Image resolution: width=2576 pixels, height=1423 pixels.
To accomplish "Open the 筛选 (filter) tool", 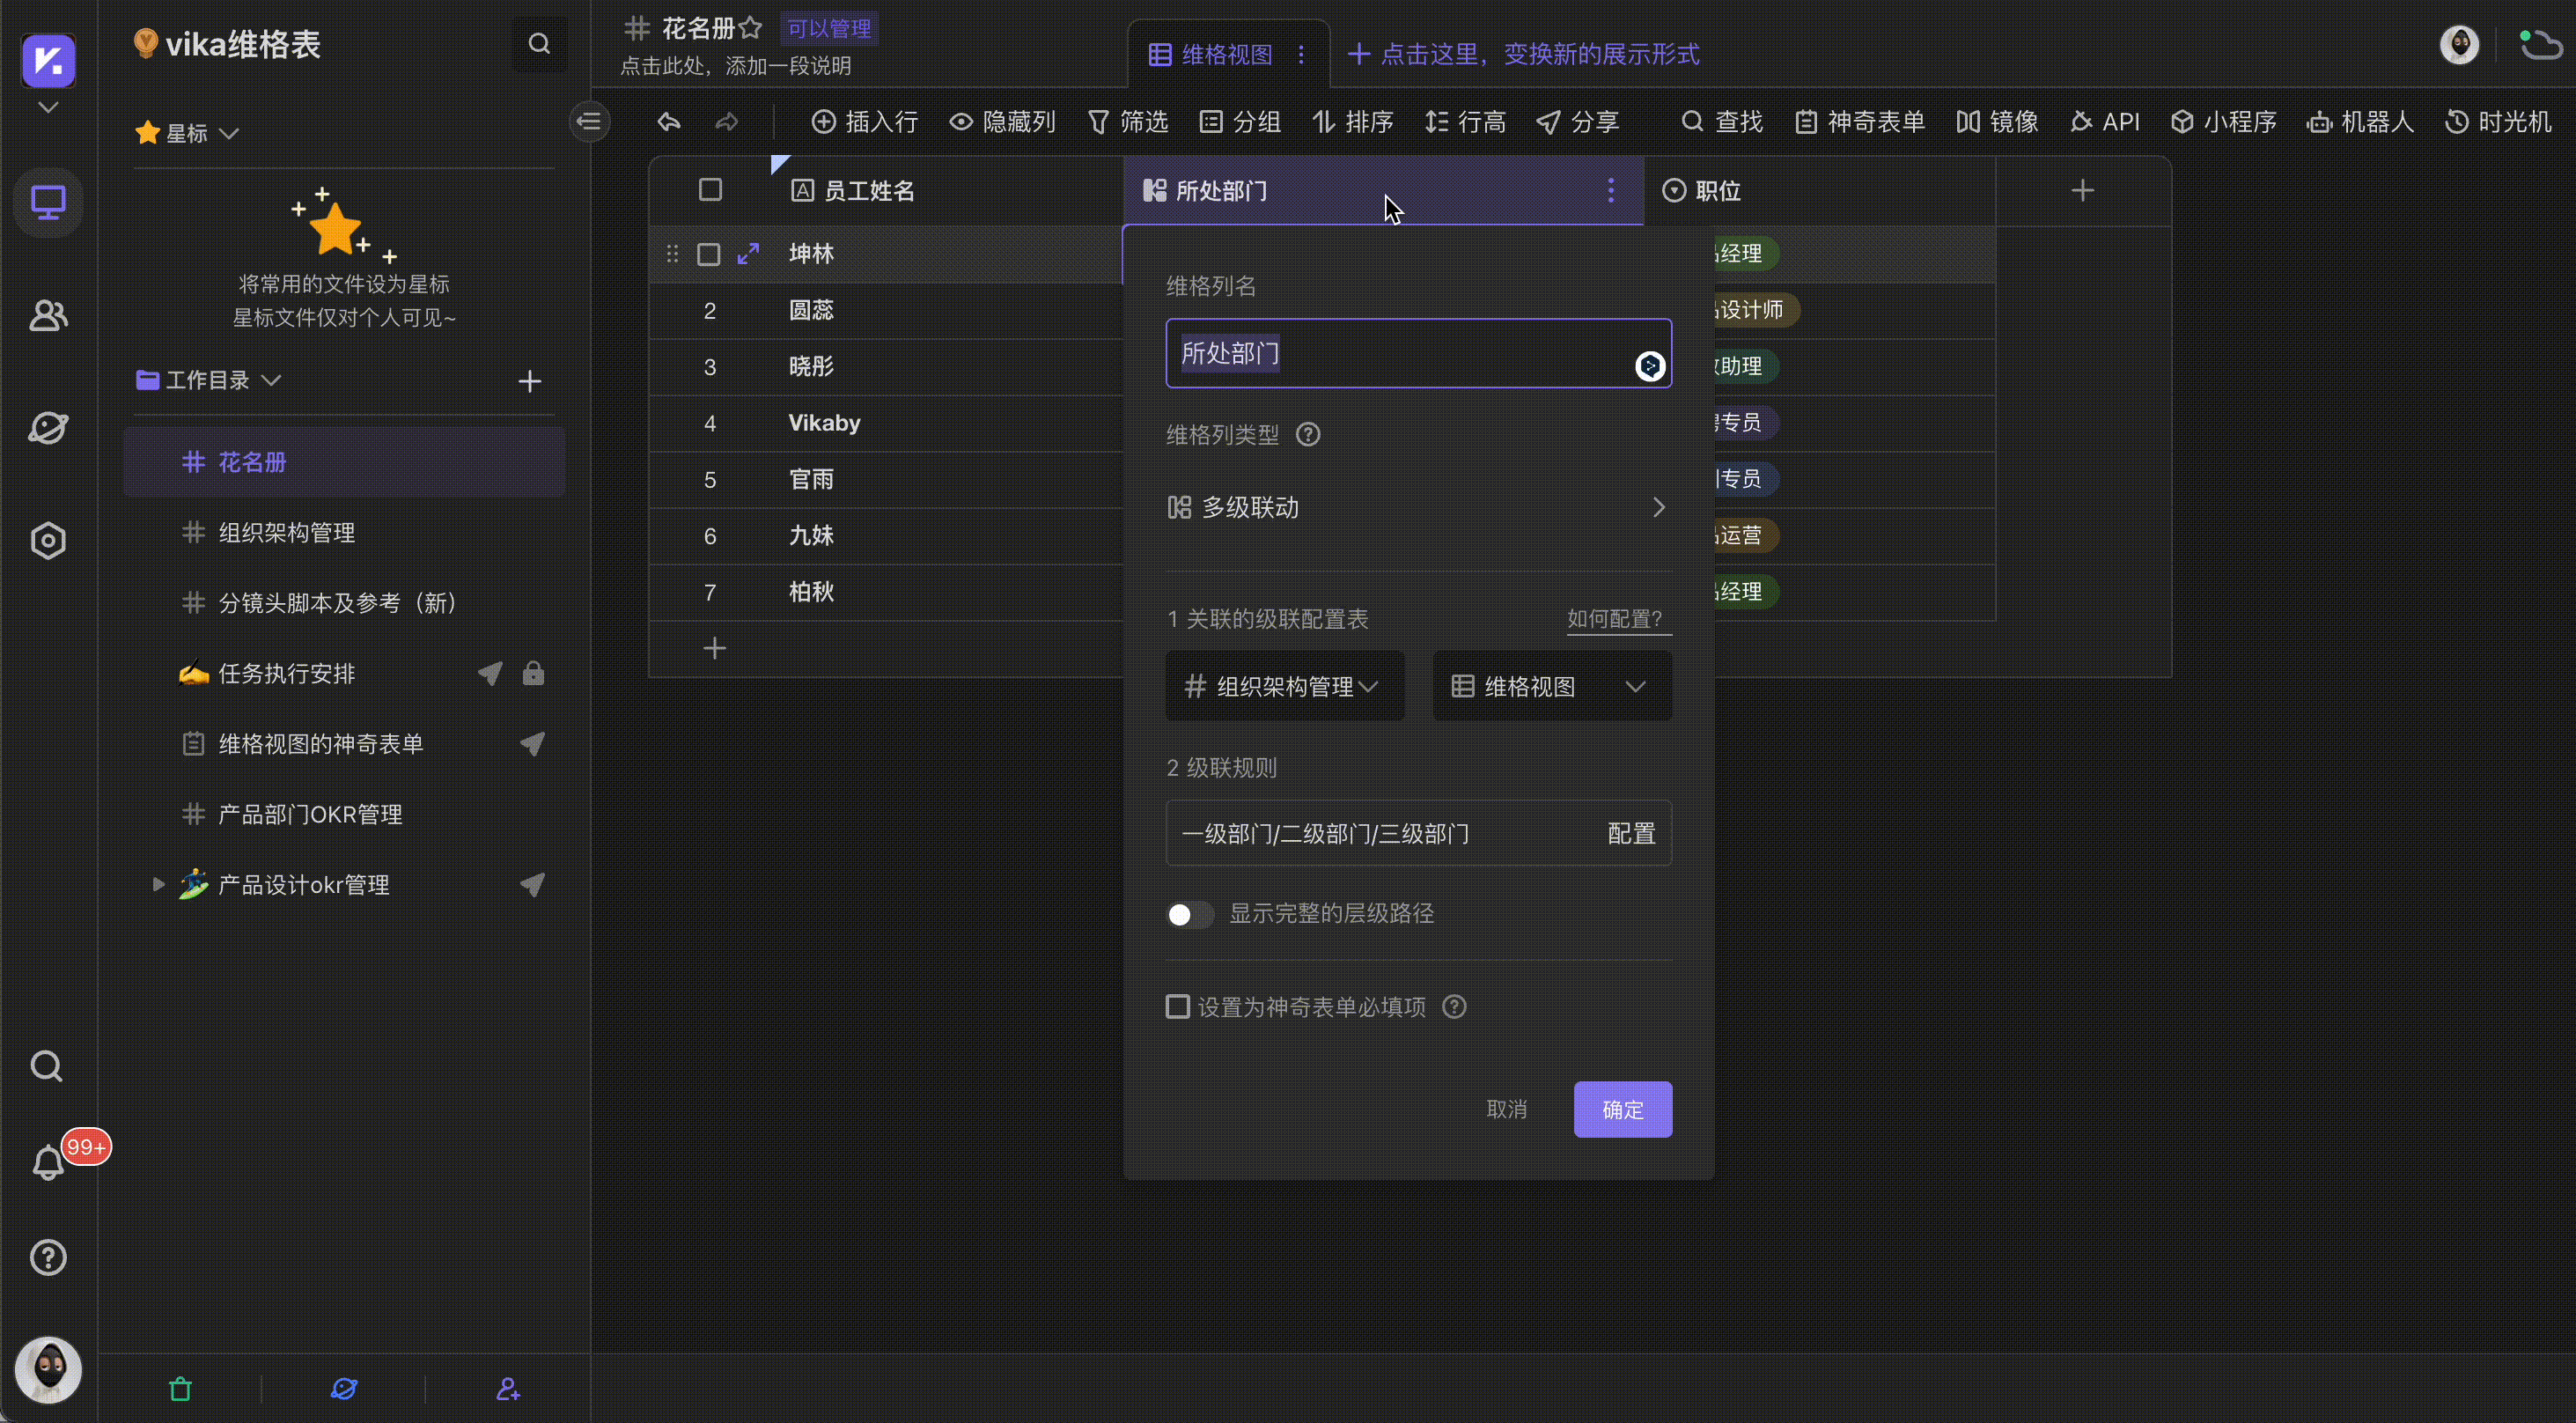I will click(1128, 121).
